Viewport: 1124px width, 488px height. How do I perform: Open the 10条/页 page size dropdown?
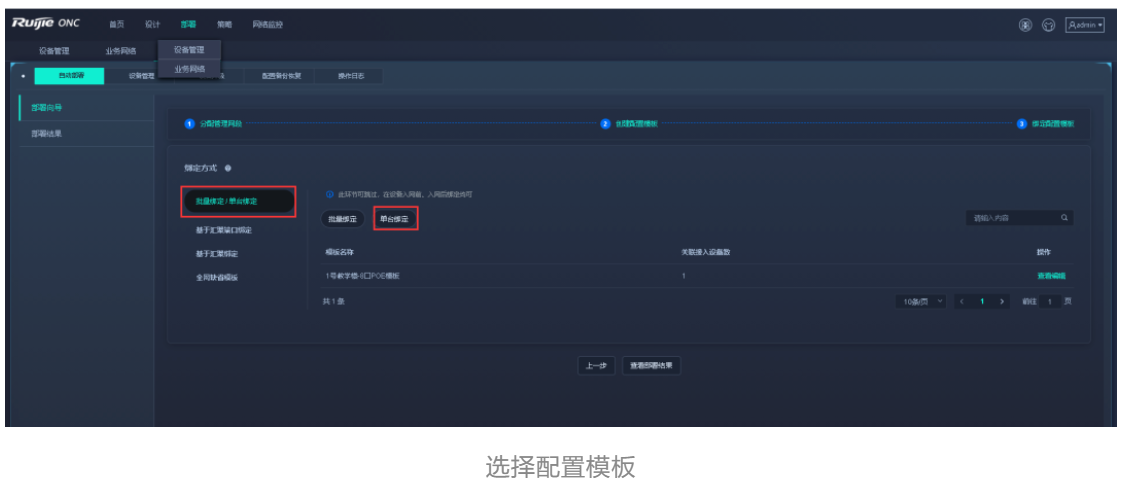921,301
